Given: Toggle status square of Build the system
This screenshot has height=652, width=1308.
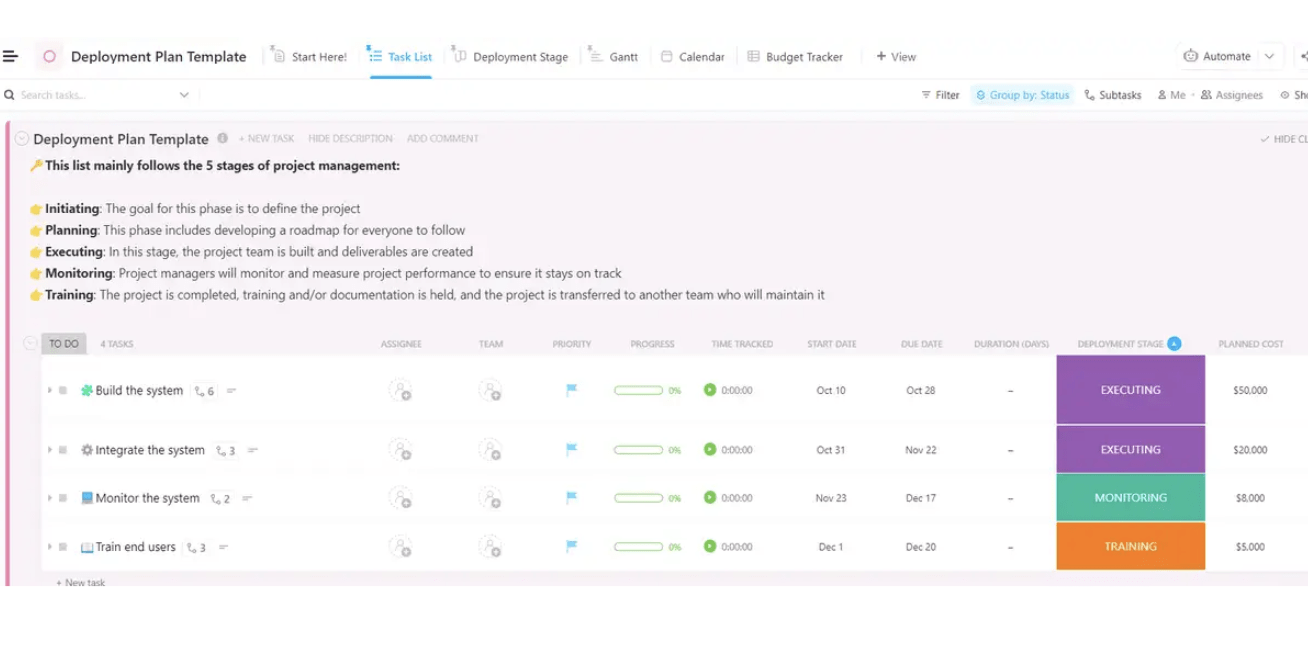Looking at the screenshot, I should pos(63,391).
